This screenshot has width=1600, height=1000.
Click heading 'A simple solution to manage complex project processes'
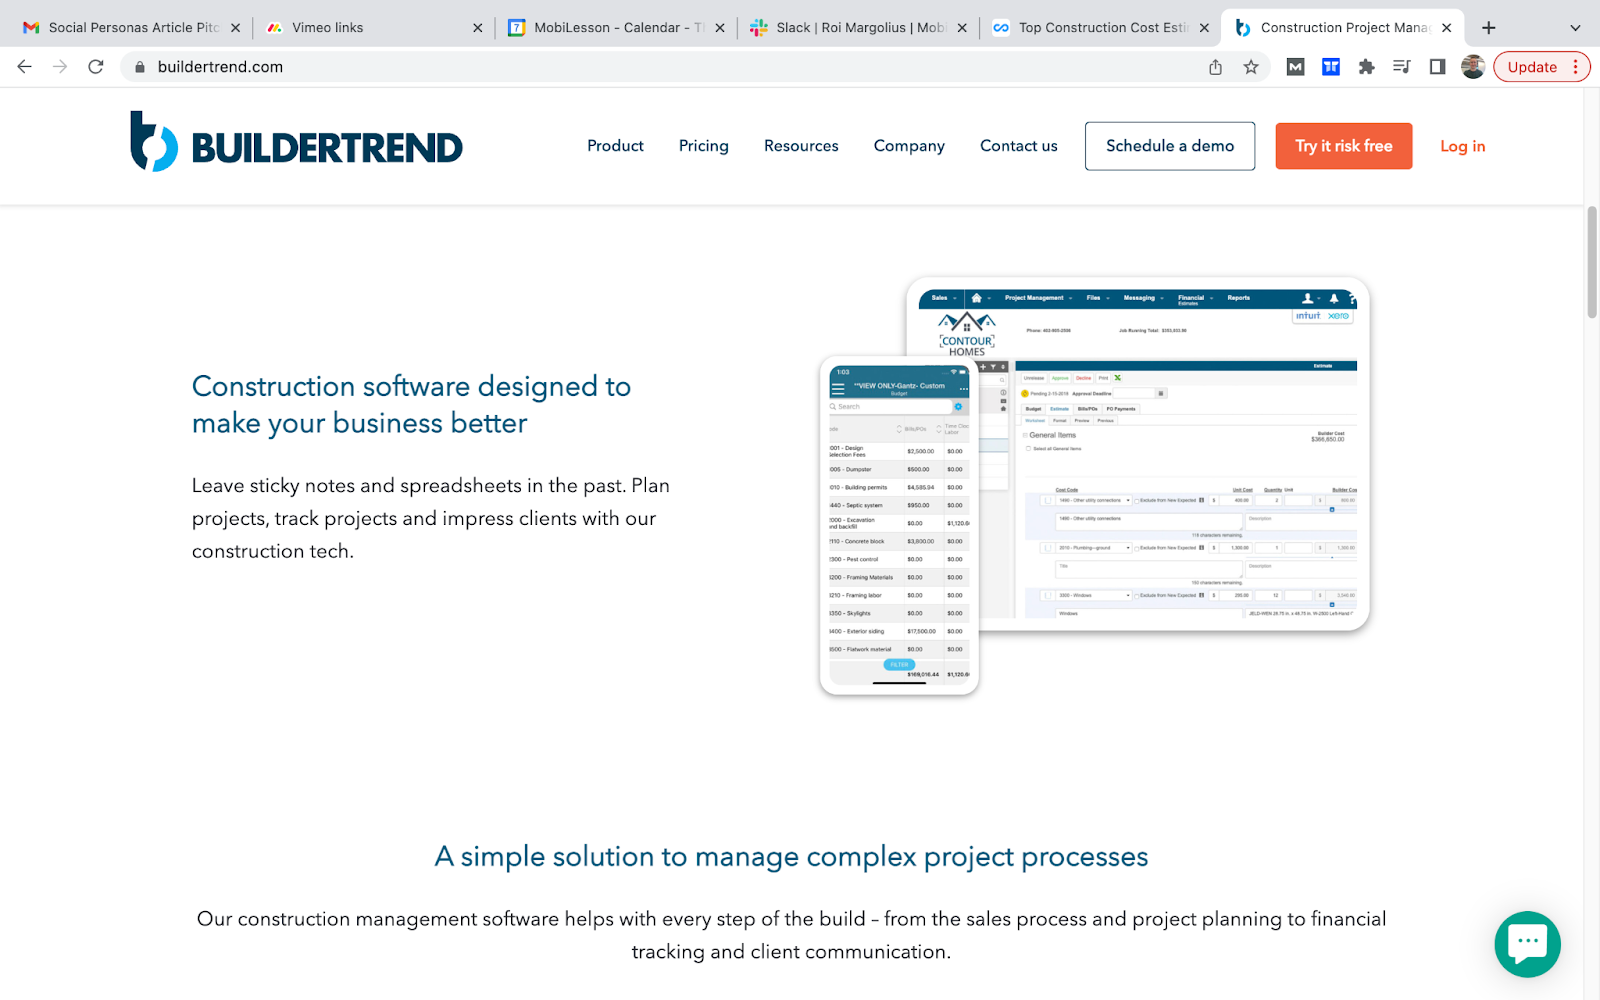click(791, 857)
